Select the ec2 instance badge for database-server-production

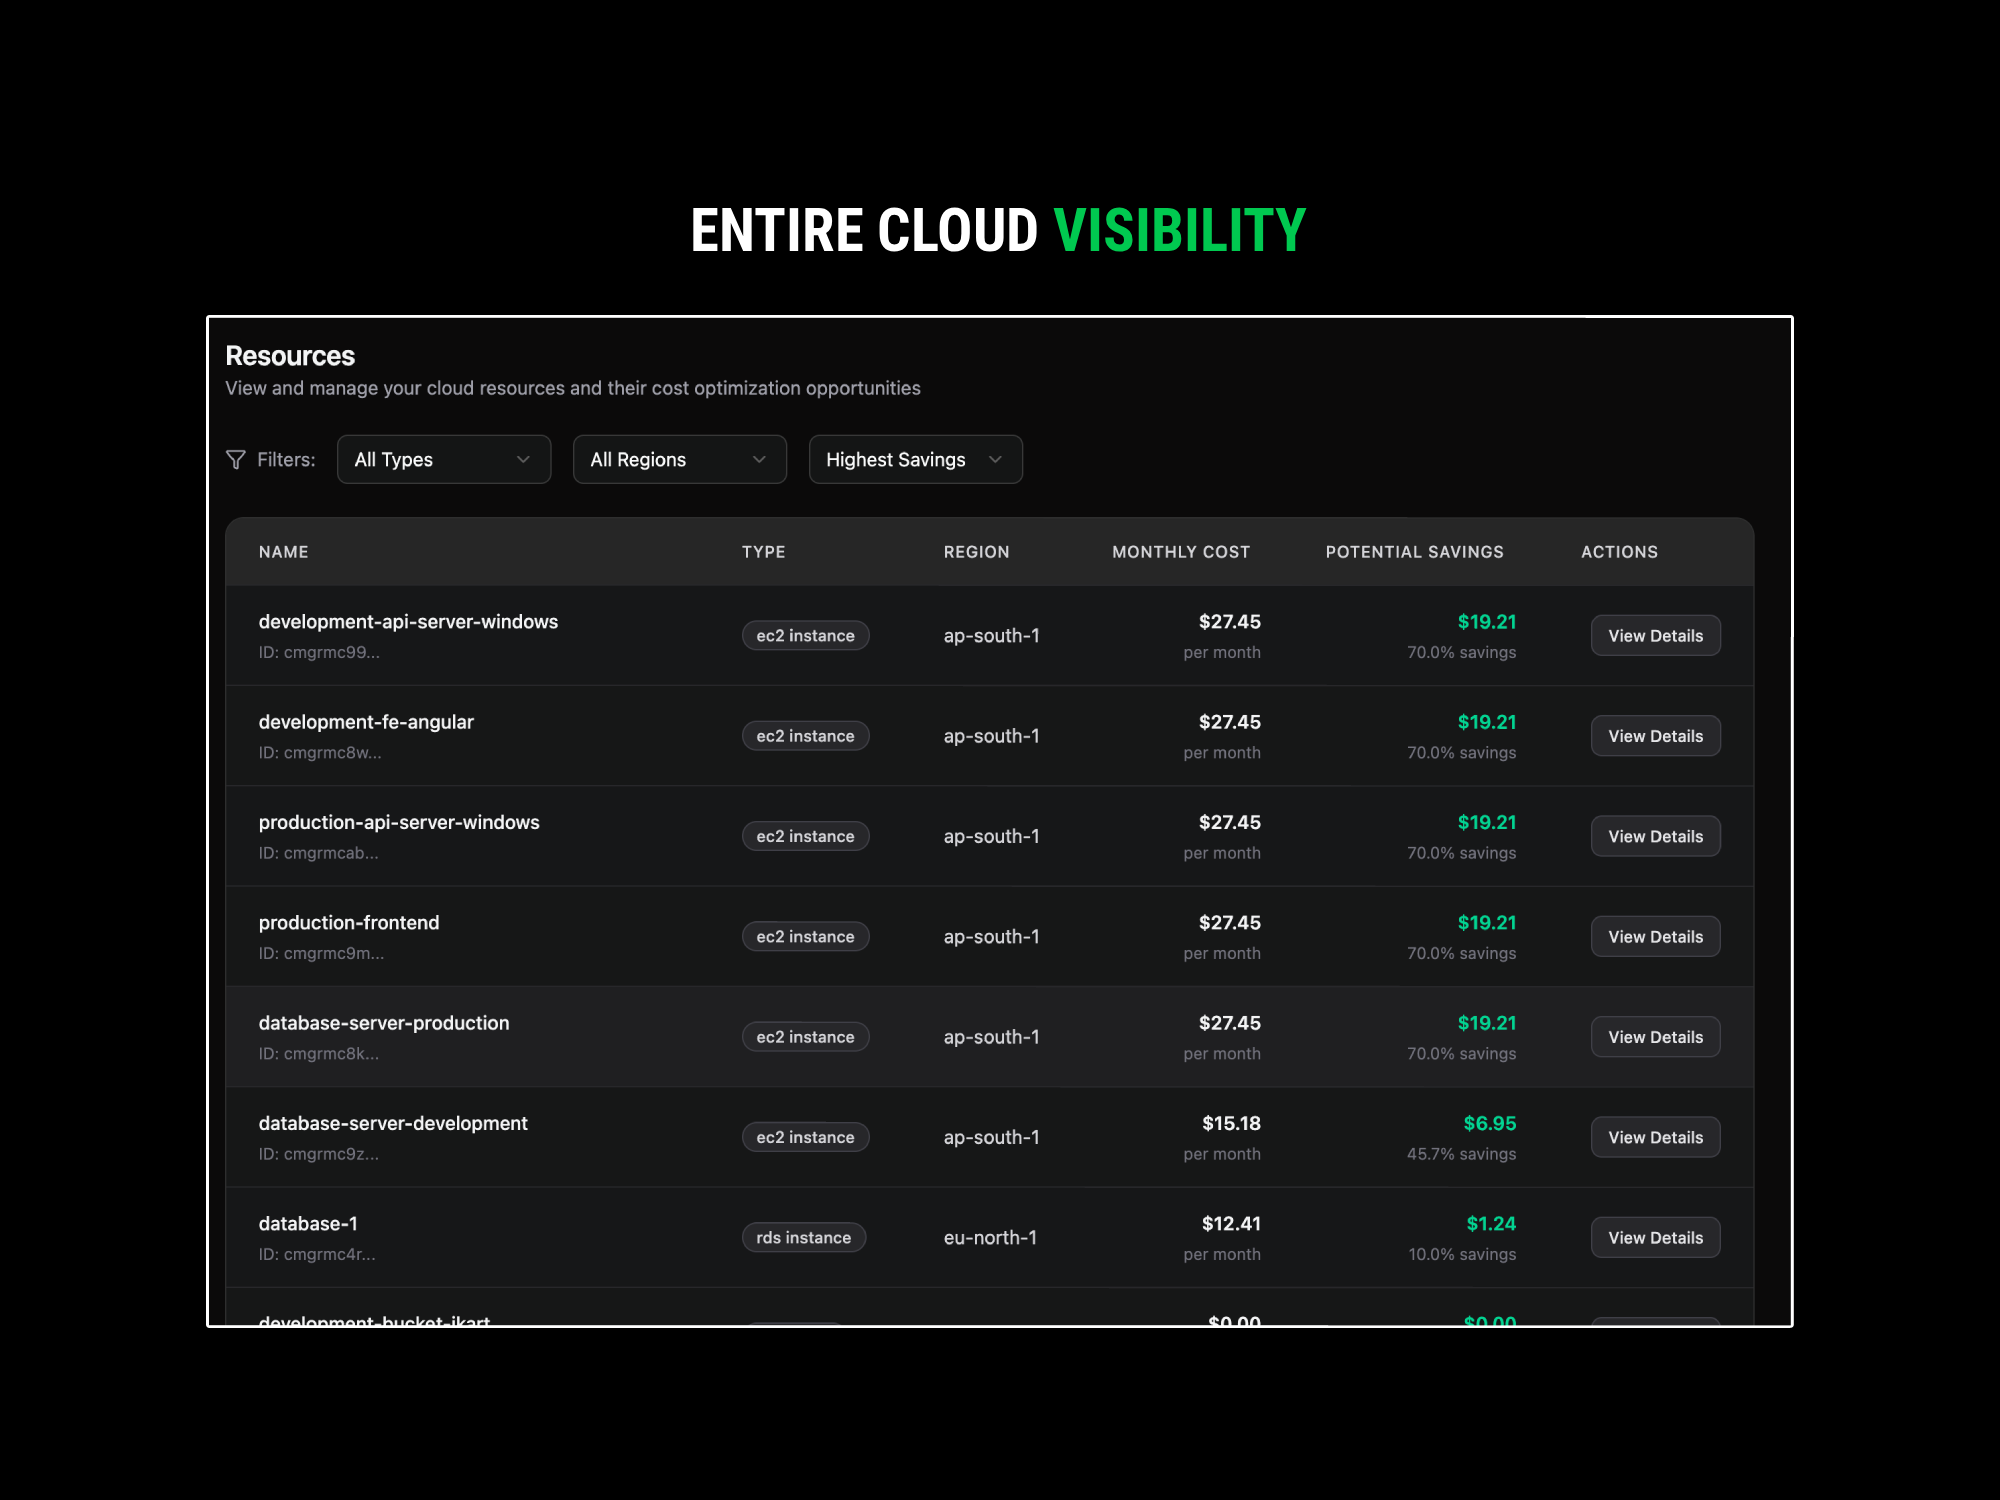(805, 1036)
